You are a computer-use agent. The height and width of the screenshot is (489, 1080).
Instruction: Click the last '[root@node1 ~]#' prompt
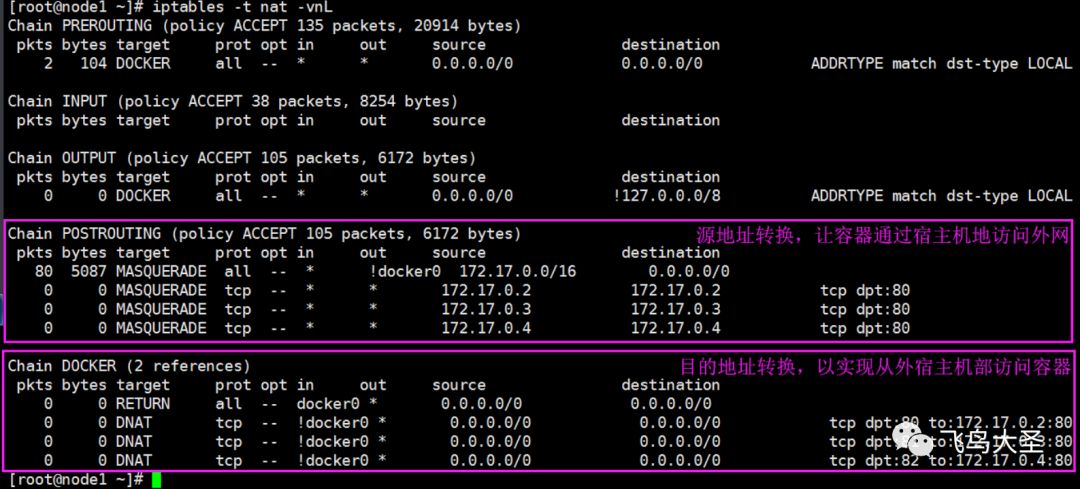click(76, 479)
